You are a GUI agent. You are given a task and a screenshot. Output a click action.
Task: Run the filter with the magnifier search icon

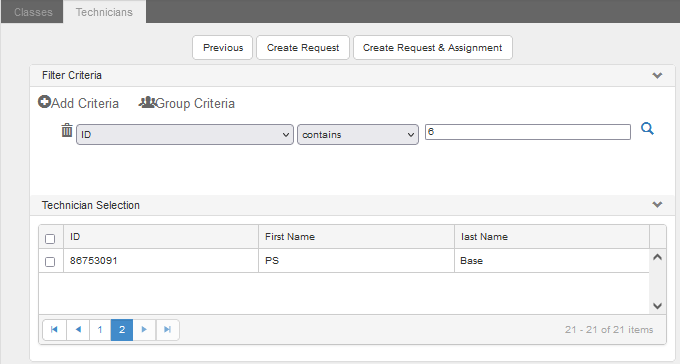647,129
